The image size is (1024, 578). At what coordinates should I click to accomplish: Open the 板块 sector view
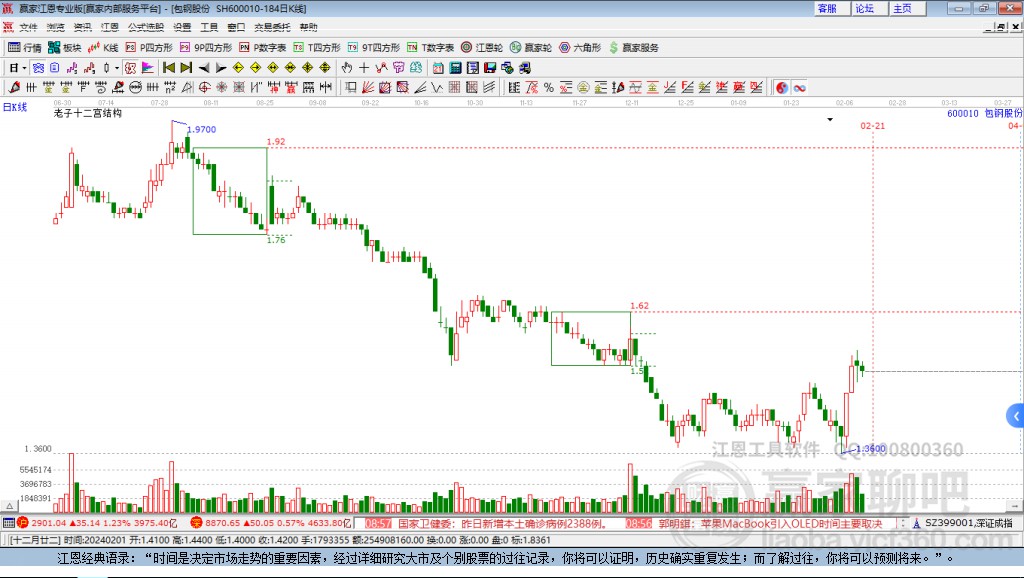point(64,47)
